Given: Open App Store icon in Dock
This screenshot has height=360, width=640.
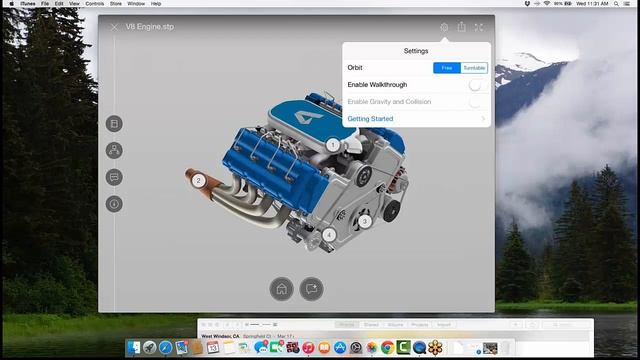Looking at the screenshot, I should (x=340, y=347).
